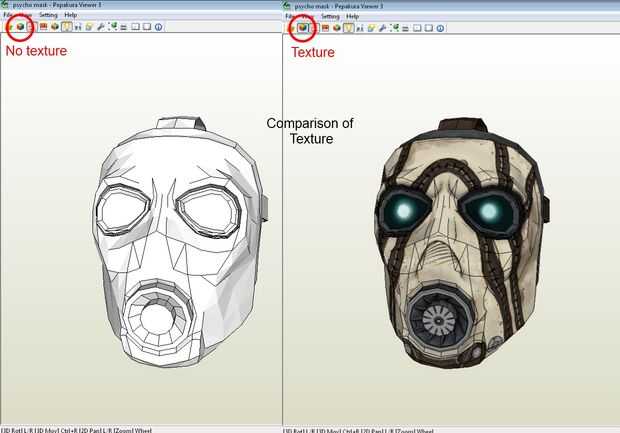The width and height of the screenshot is (620, 433).
Task: Open Setting menu in left window
Action: pos(48,15)
